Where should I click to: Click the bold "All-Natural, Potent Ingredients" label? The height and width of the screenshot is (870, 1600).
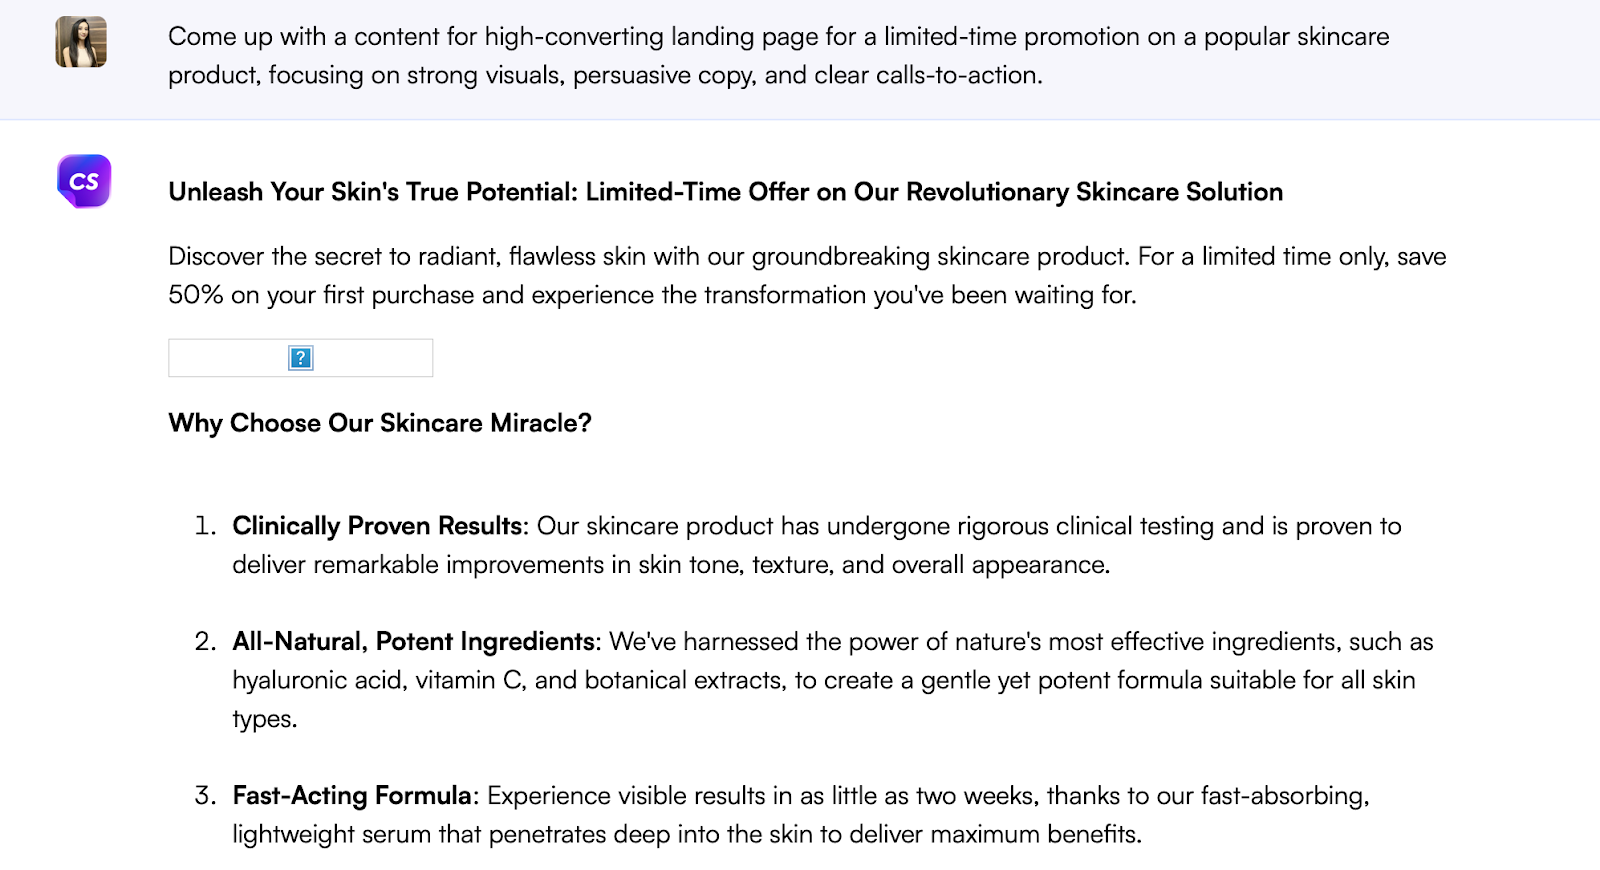(414, 641)
